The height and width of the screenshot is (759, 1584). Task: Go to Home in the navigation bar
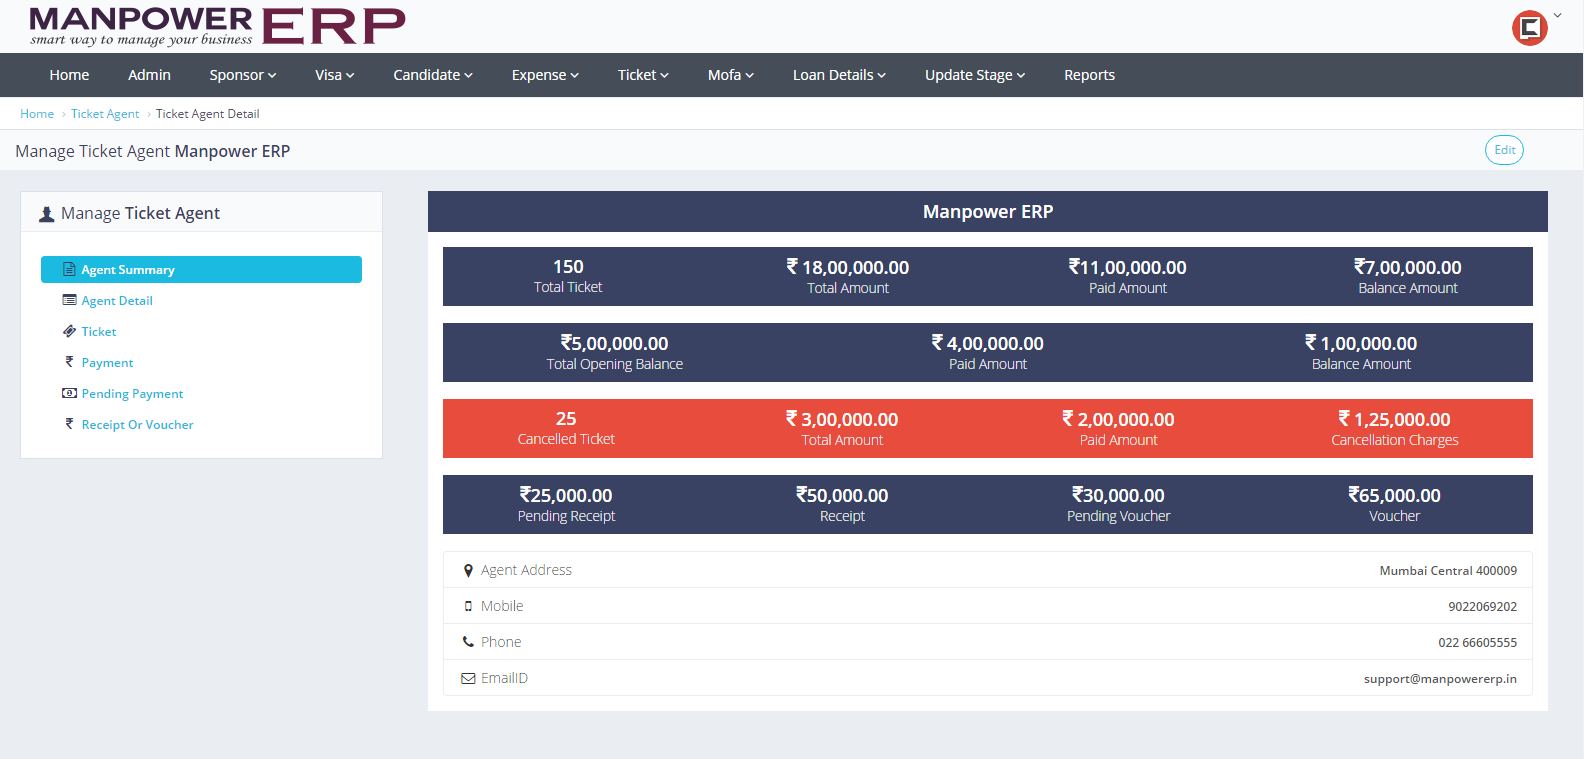(69, 75)
